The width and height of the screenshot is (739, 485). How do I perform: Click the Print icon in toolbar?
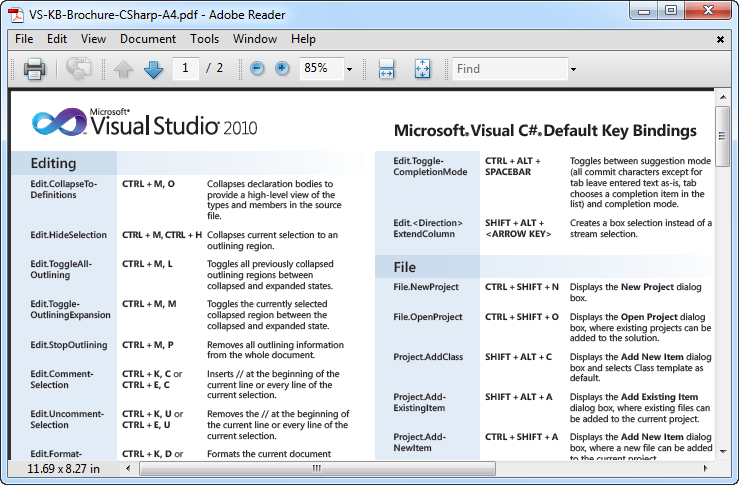(x=34, y=69)
